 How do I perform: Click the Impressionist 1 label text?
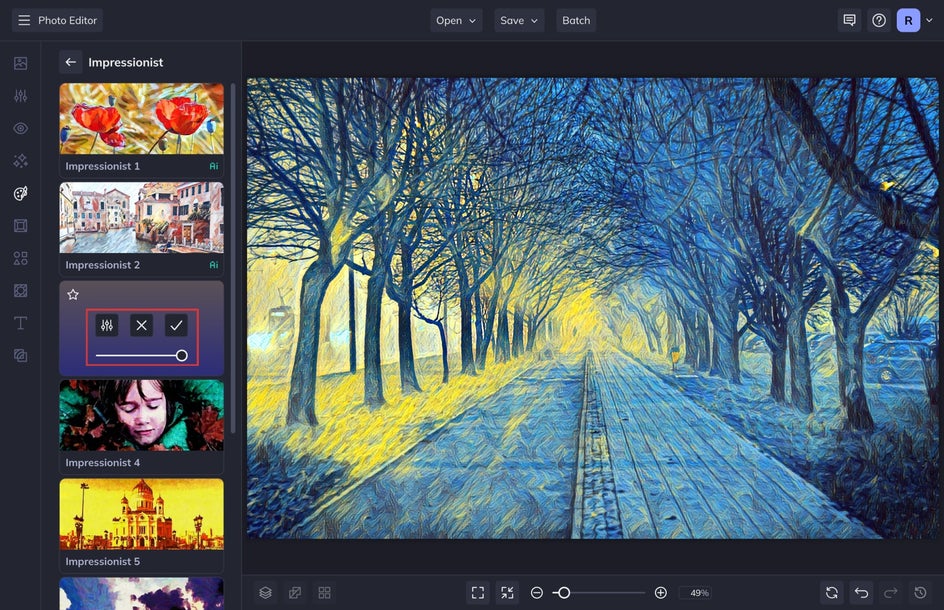point(102,166)
